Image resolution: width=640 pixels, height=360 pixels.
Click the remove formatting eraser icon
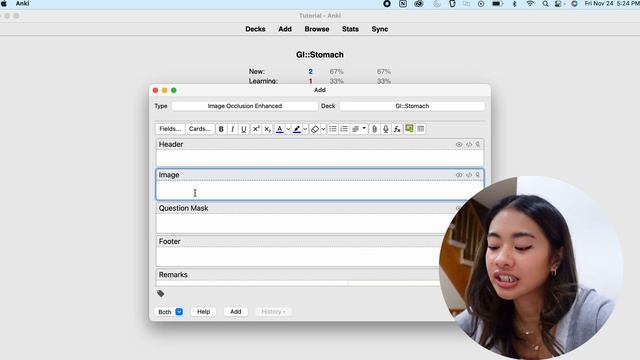(x=315, y=129)
